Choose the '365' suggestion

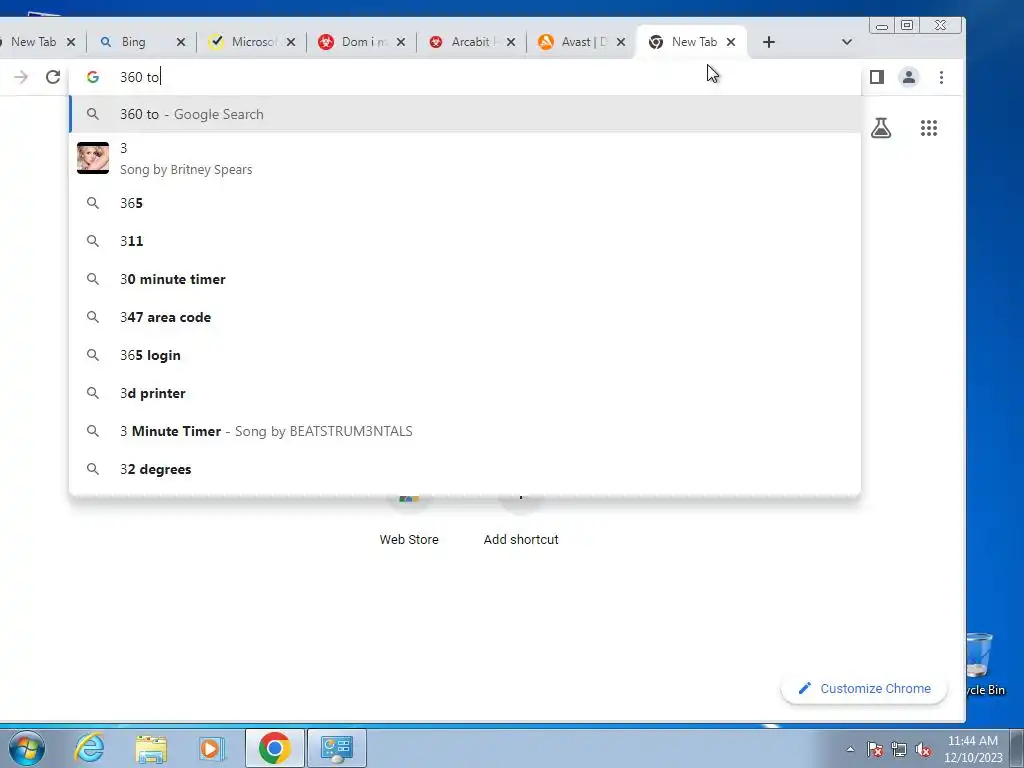pos(465,203)
